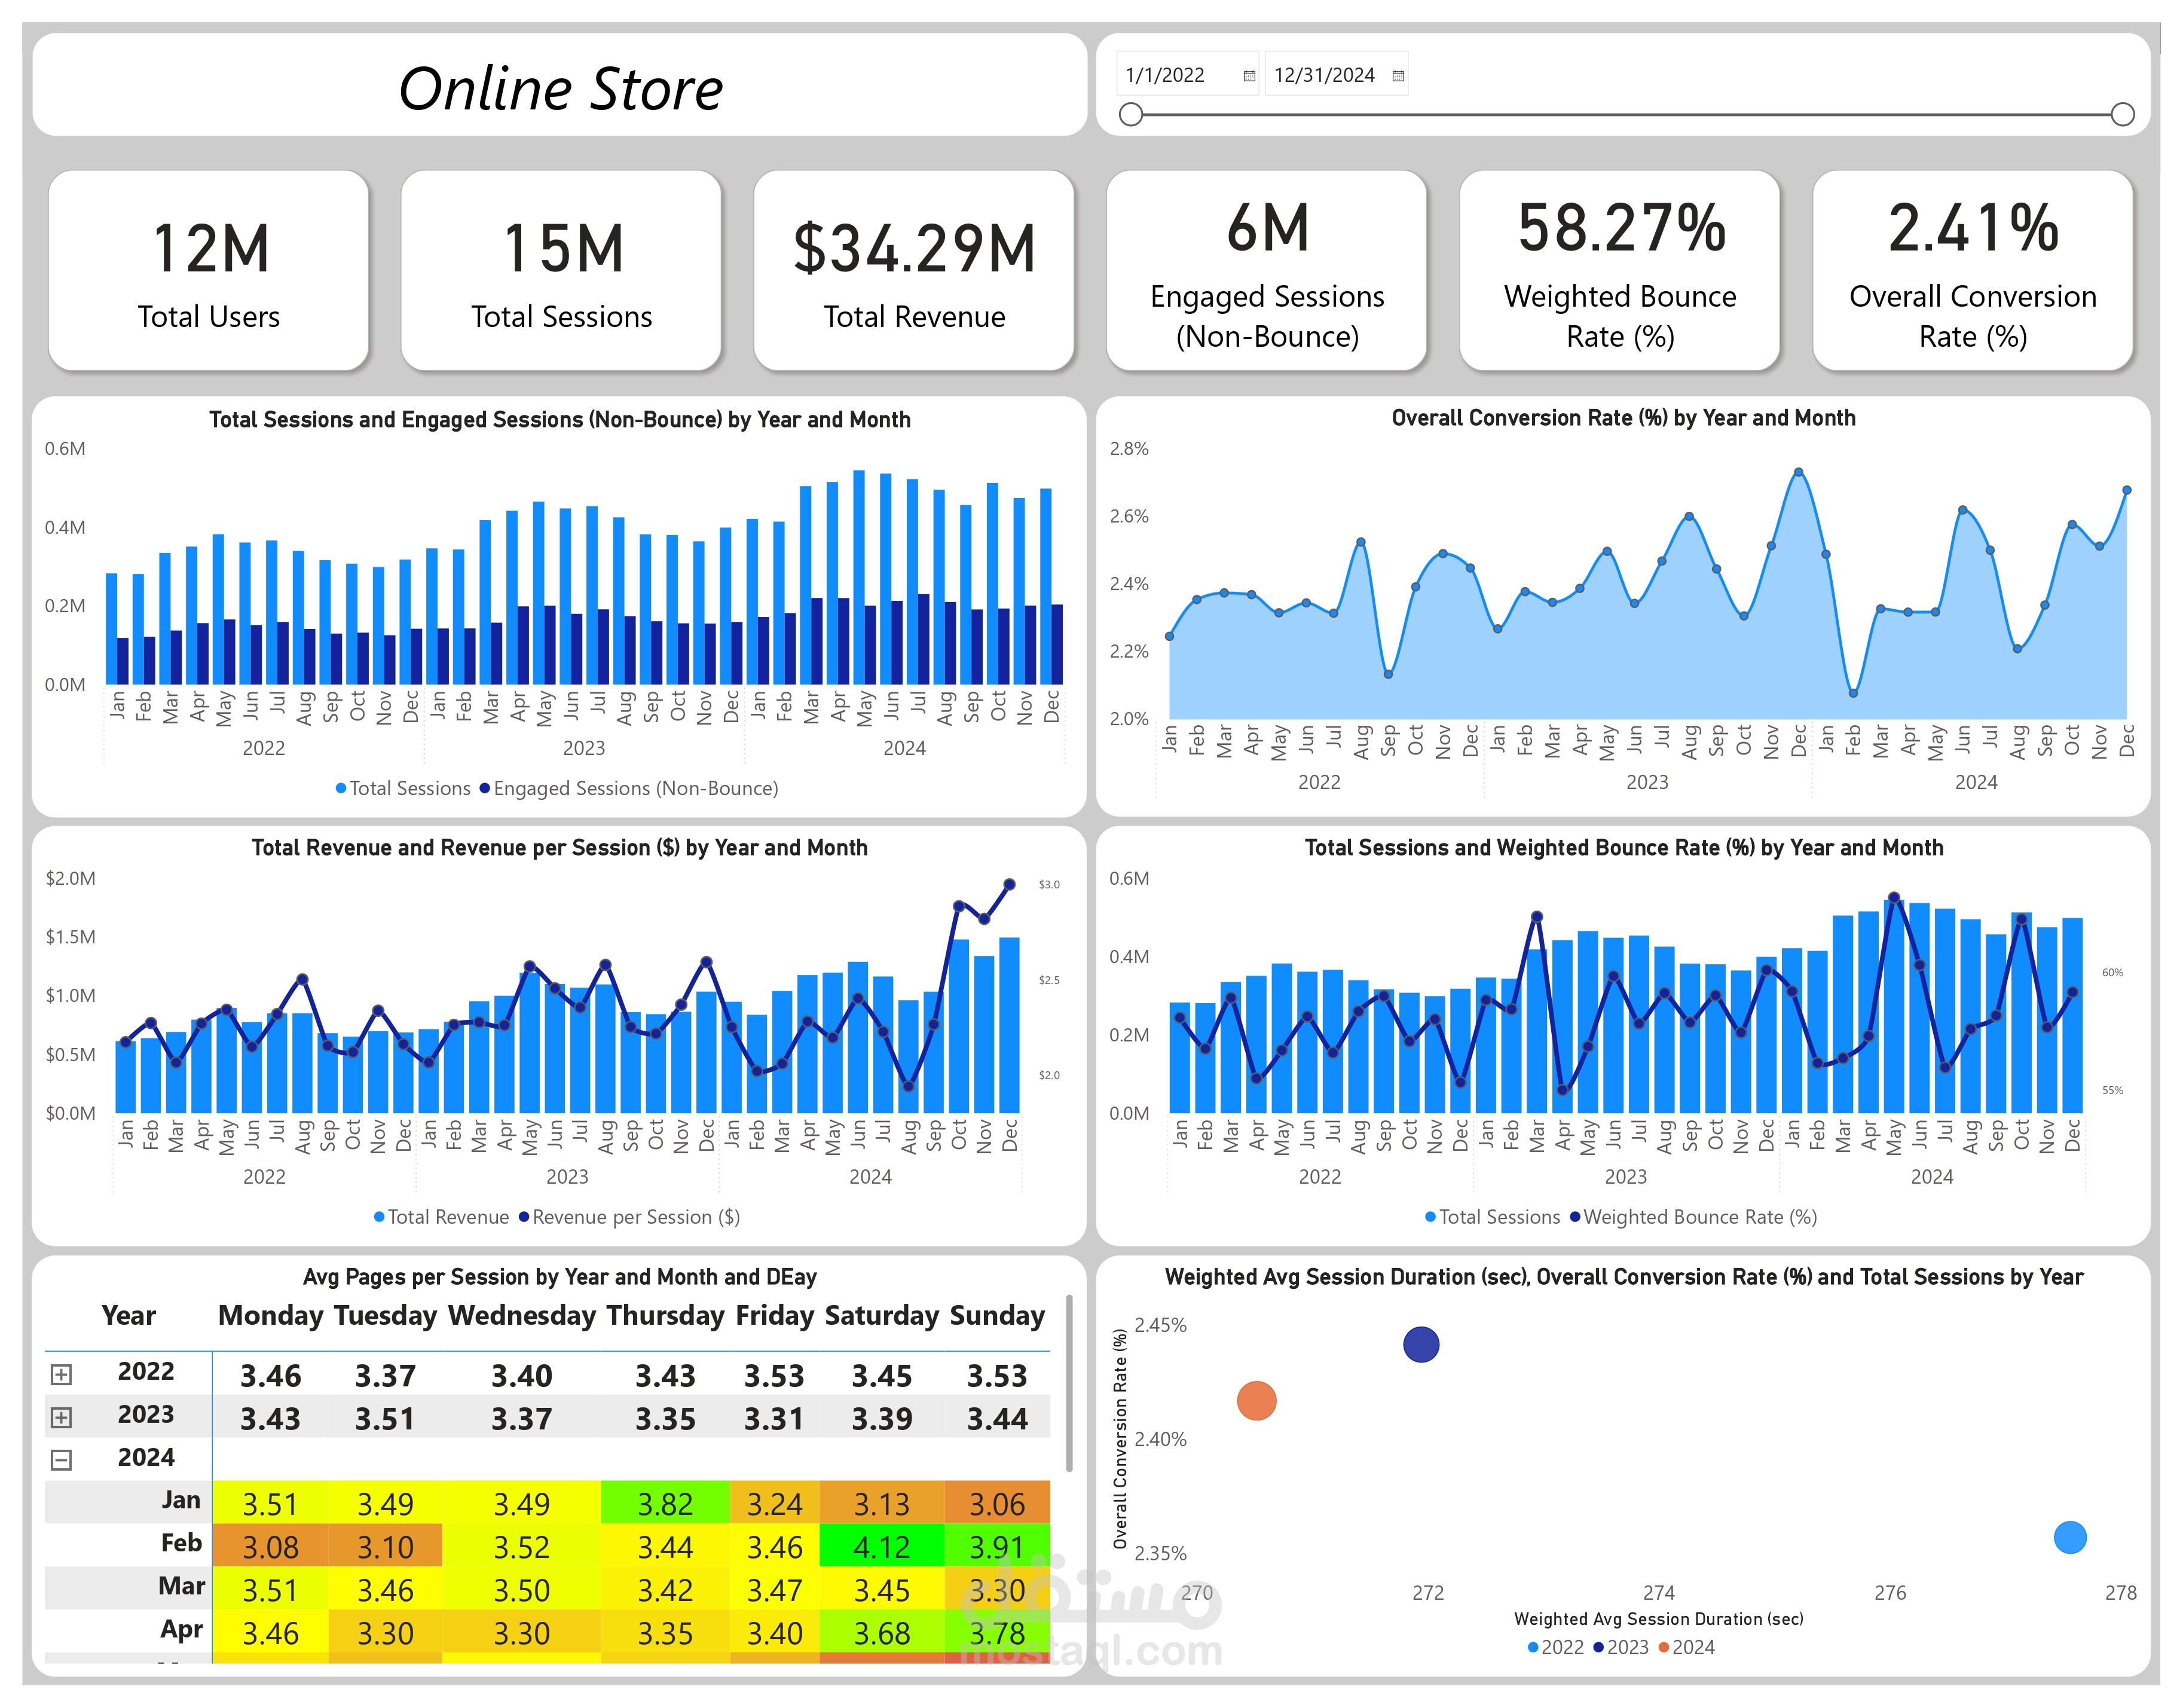This screenshot has width=2183, height=1708.
Task: Click the start date field showing 1/1/2022
Action: (1187, 75)
